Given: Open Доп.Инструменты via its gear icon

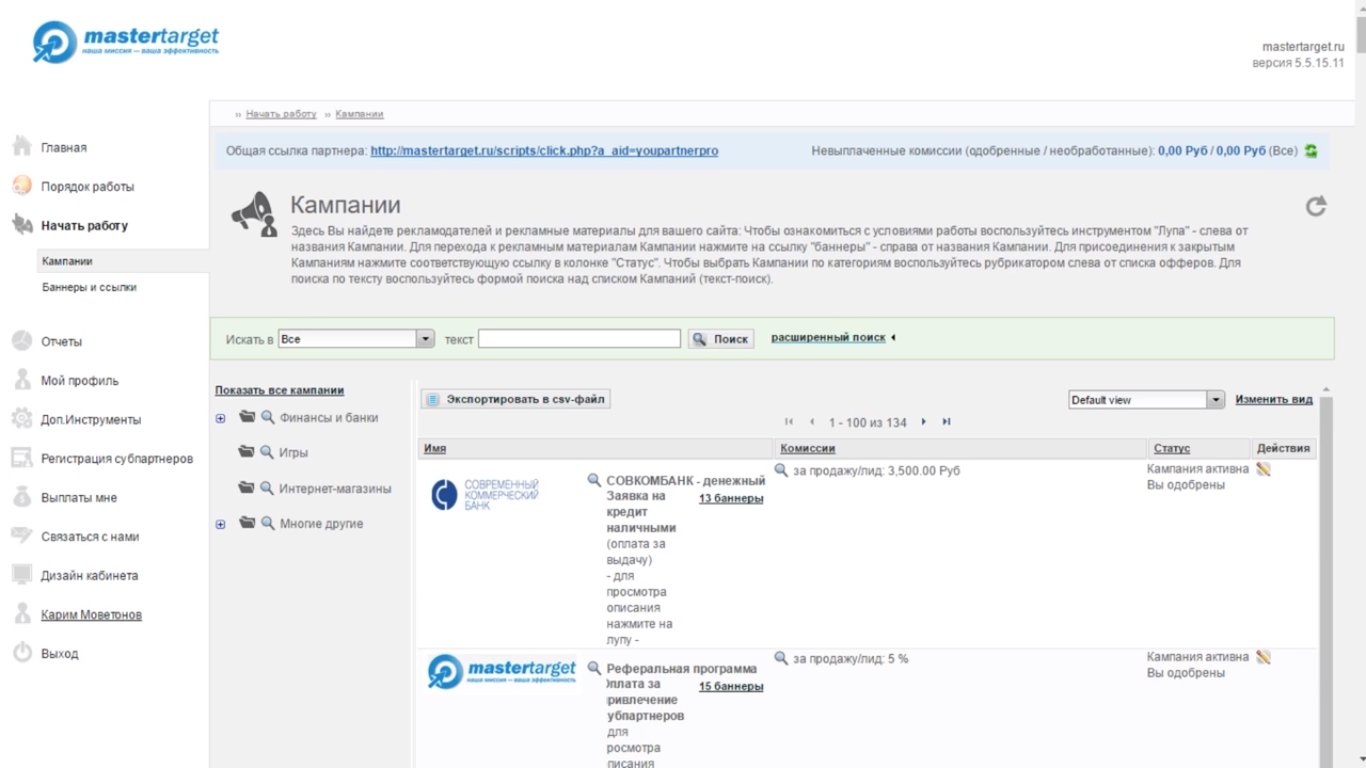Looking at the screenshot, I should point(22,419).
